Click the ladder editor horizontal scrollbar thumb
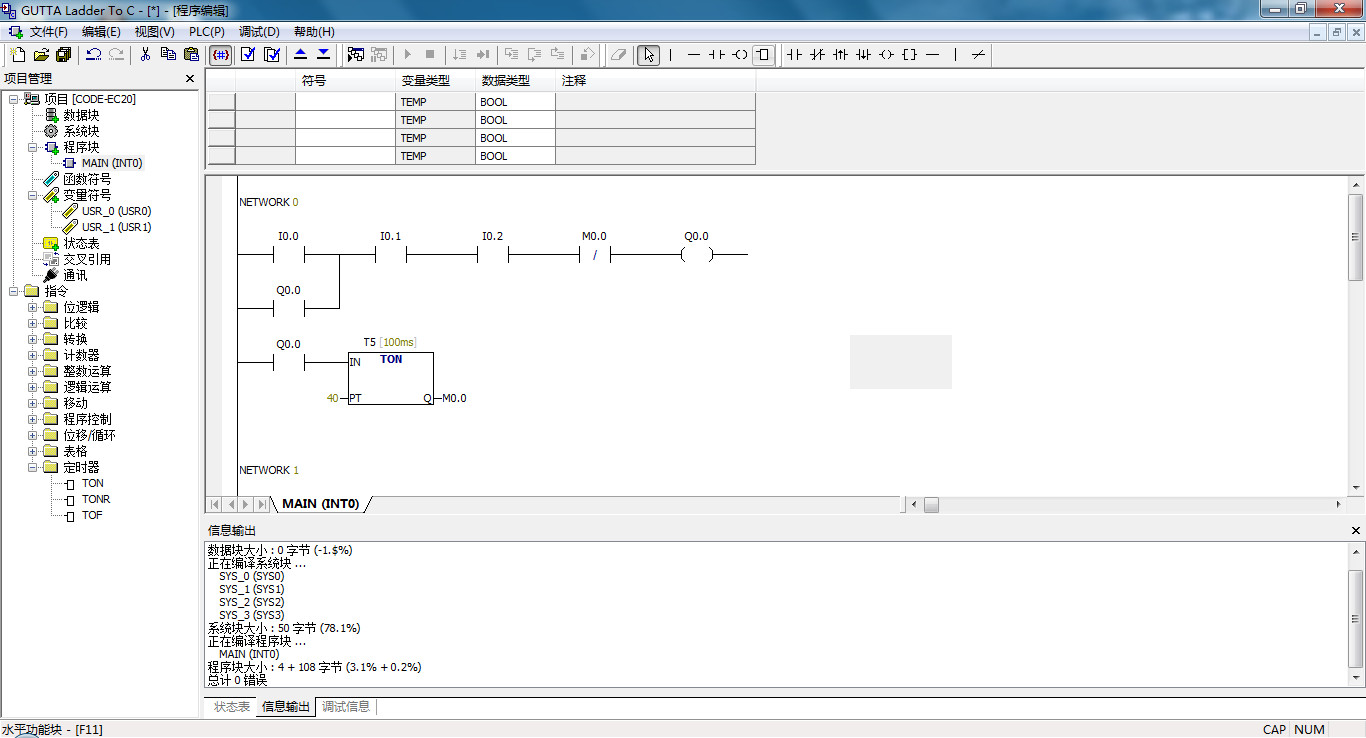The width and height of the screenshot is (1366, 738). click(931, 505)
